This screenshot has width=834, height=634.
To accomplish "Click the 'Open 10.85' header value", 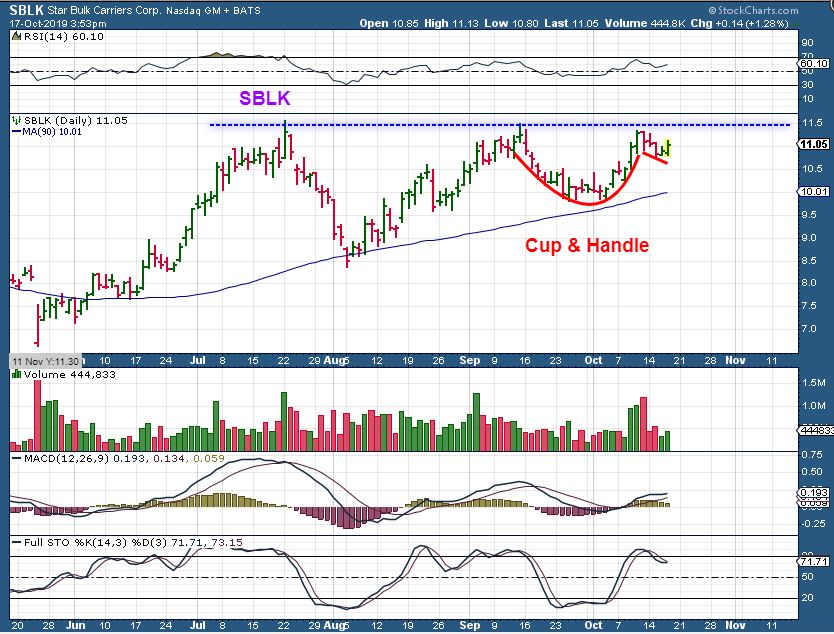I will (389, 23).
